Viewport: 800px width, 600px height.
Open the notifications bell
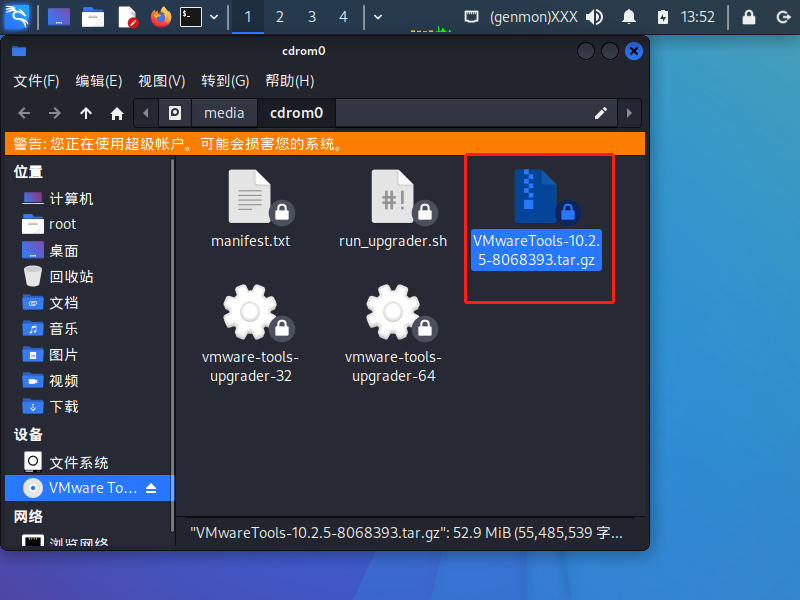click(x=629, y=17)
